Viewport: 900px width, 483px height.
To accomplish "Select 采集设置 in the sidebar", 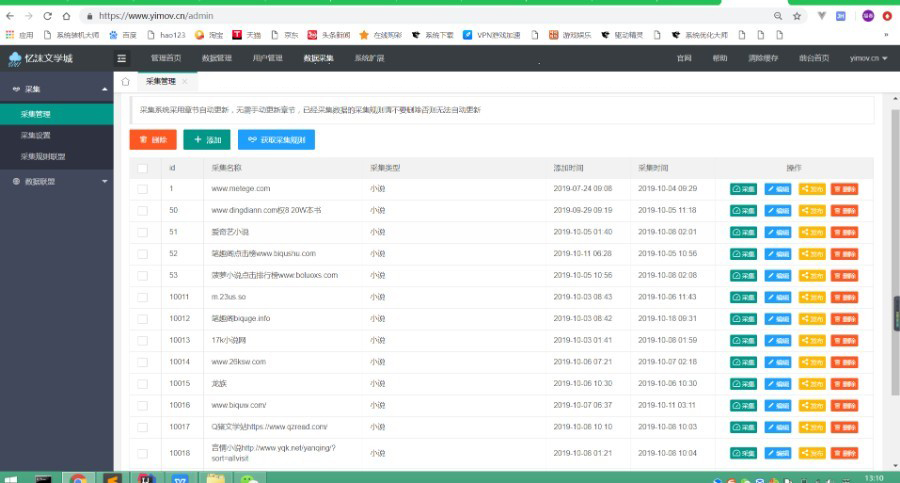I will coord(36,135).
